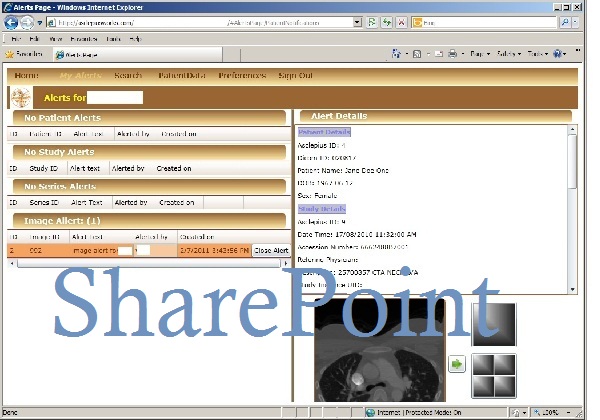Click alert grid scroll-left arrow
600x420 pixels.
[x=12, y=263]
